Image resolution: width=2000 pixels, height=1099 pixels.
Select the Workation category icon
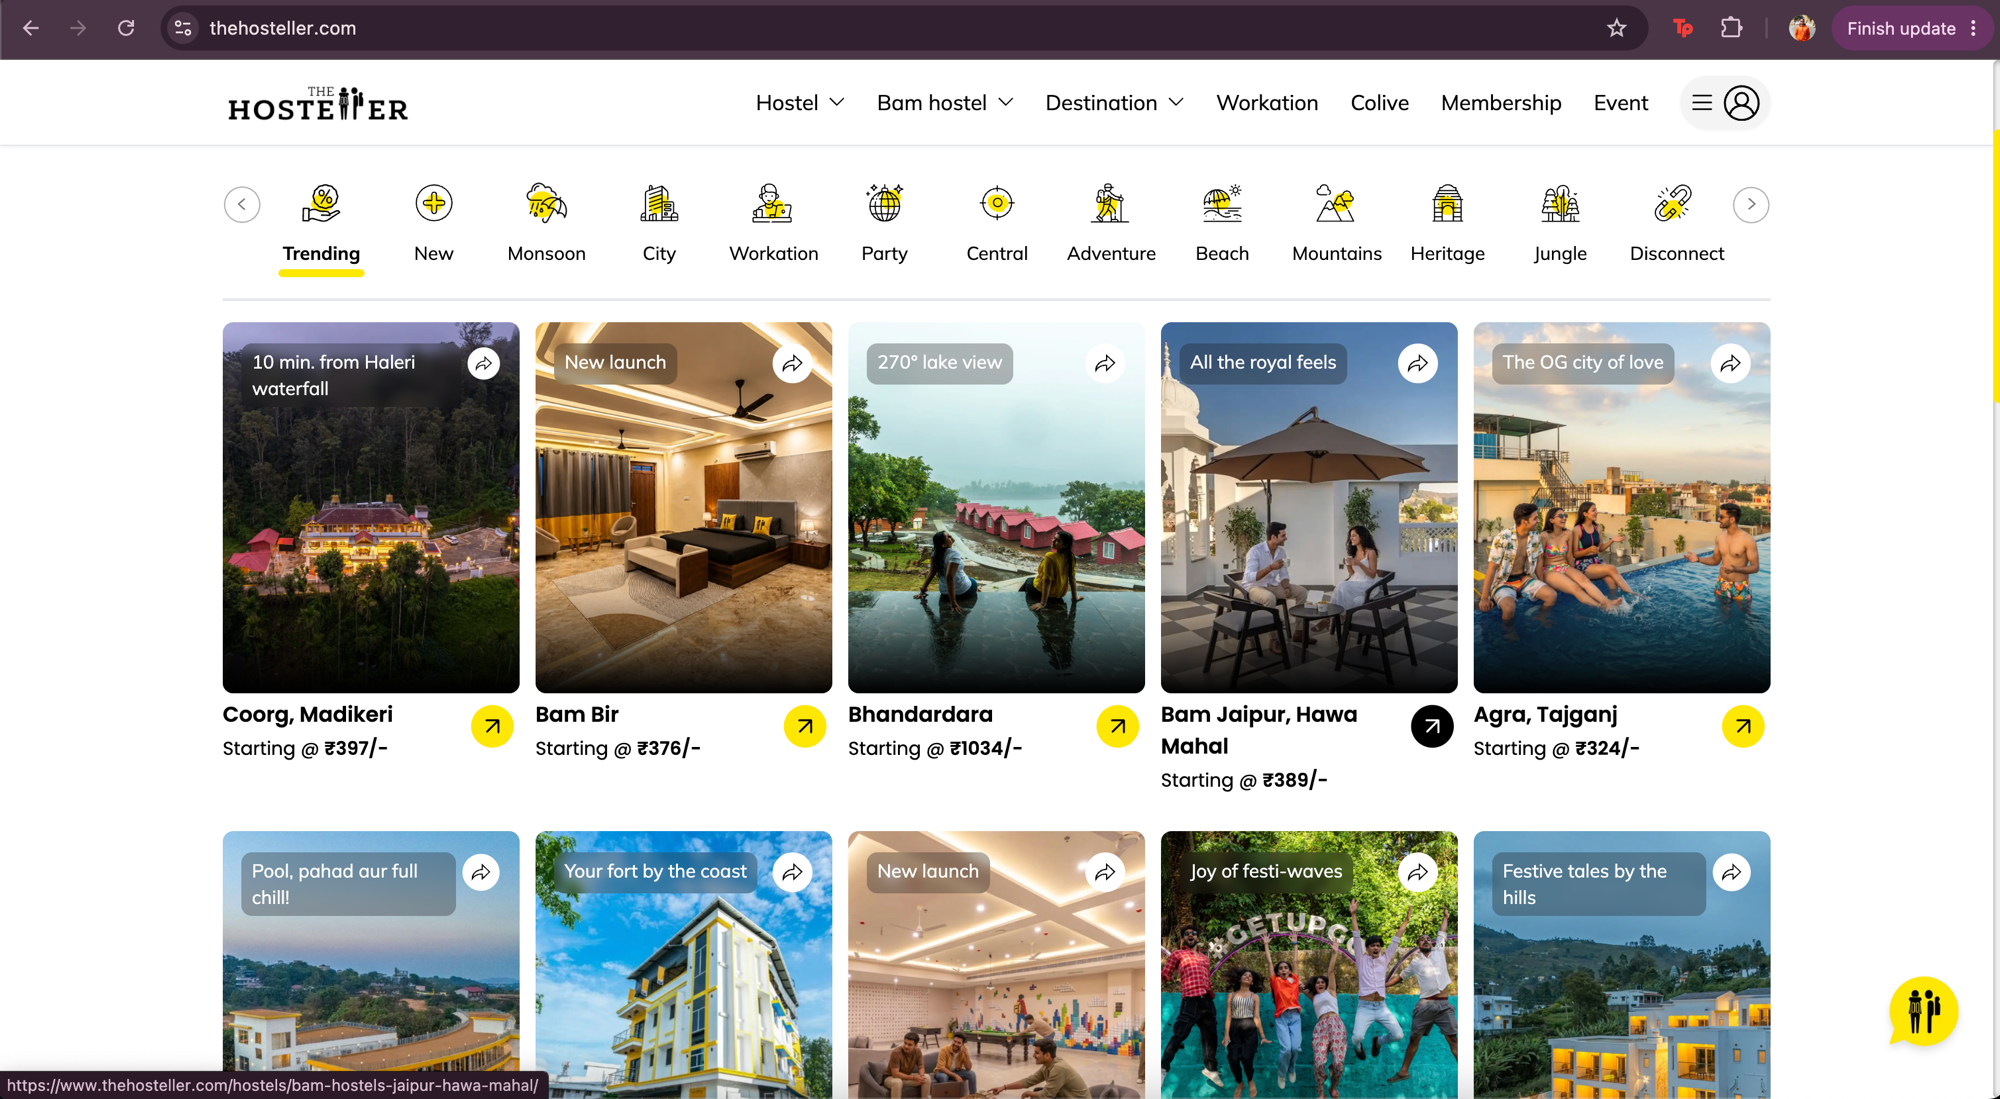pos(772,203)
